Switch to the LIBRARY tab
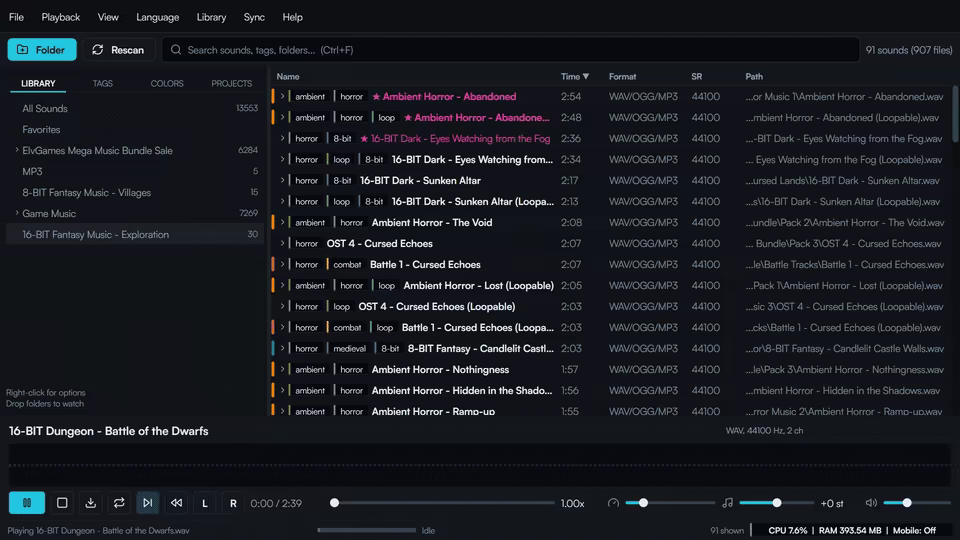 pos(38,83)
